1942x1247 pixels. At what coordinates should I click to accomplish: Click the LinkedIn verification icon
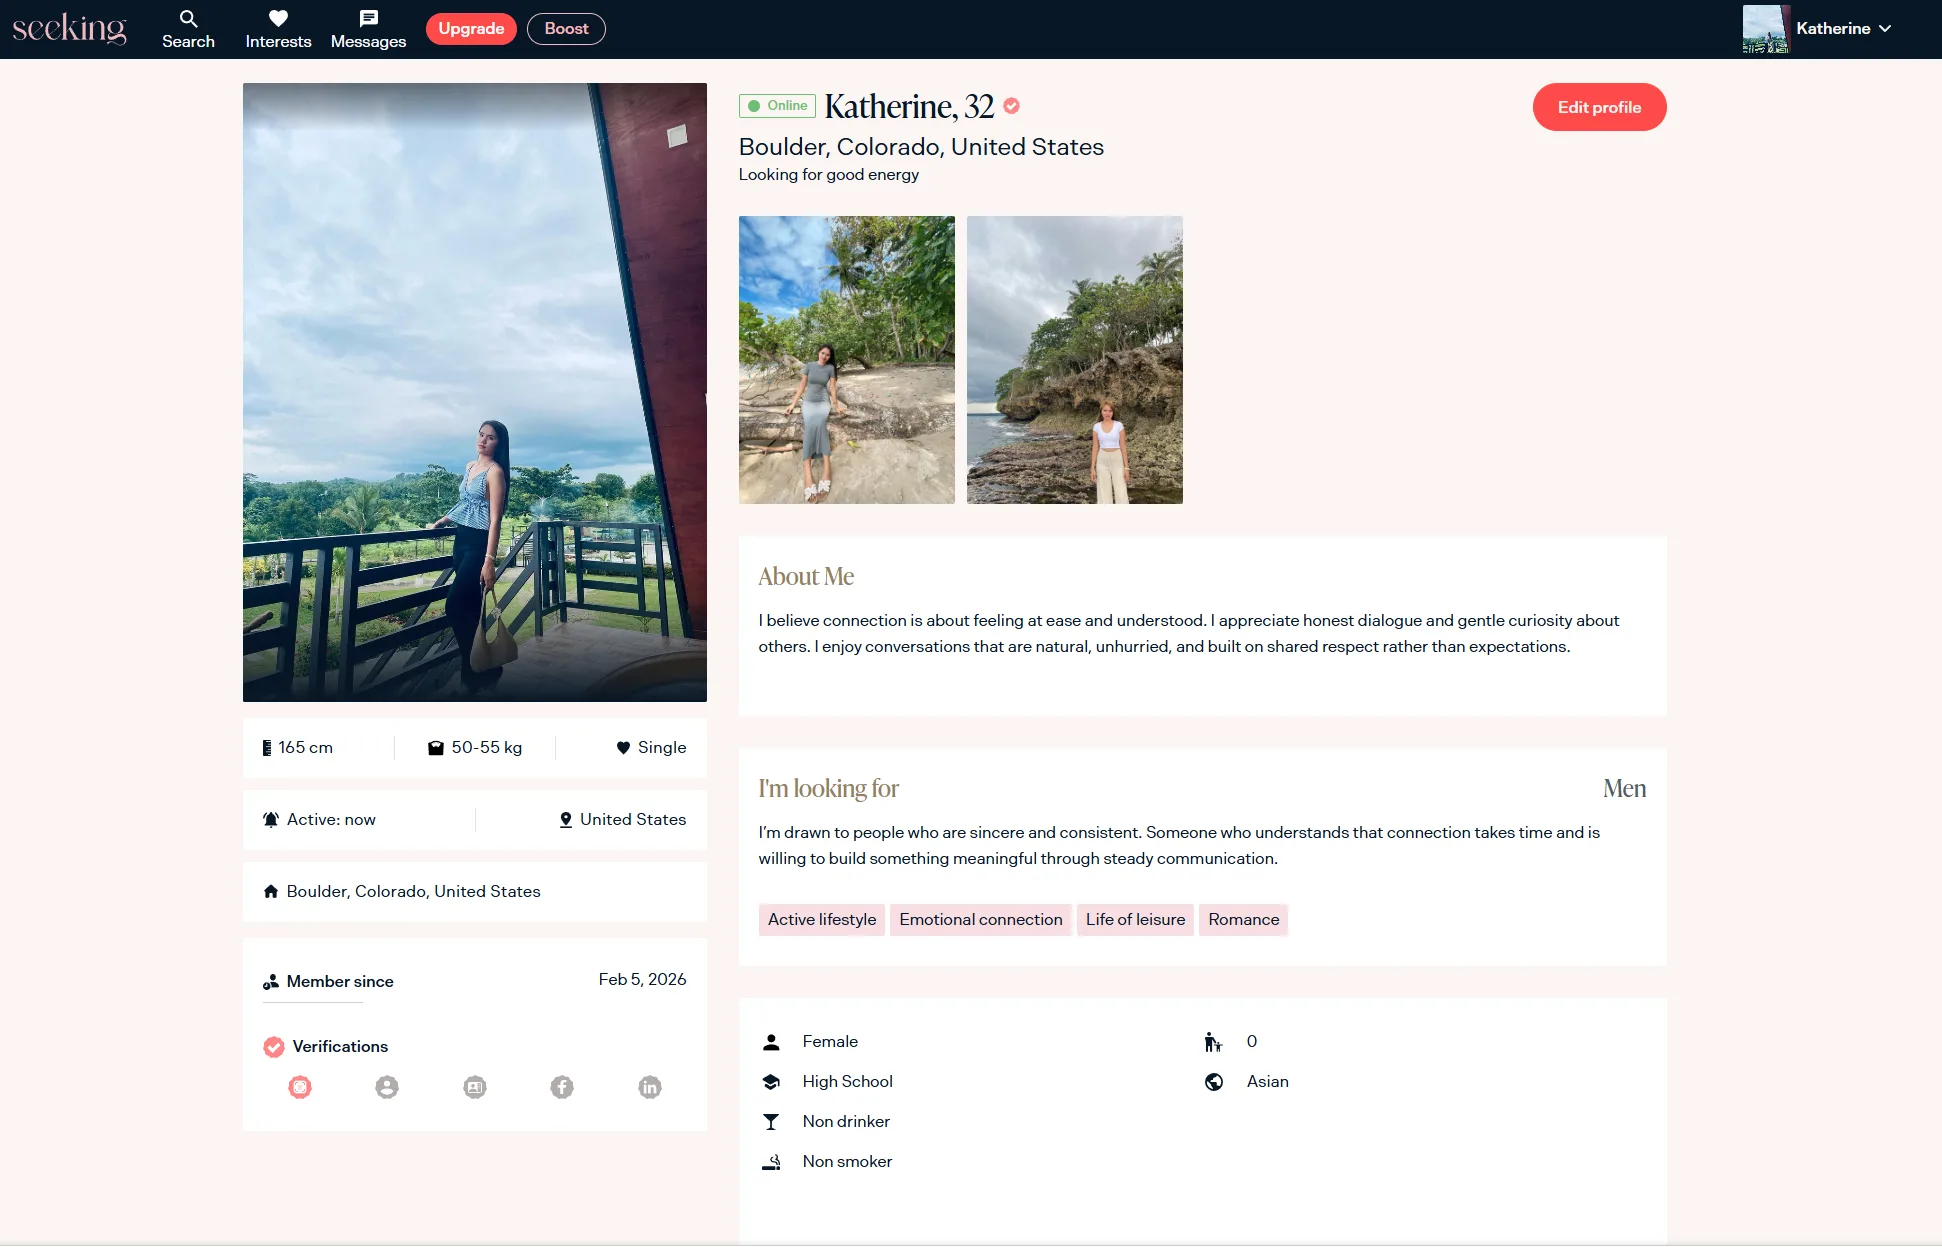[x=650, y=1087]
